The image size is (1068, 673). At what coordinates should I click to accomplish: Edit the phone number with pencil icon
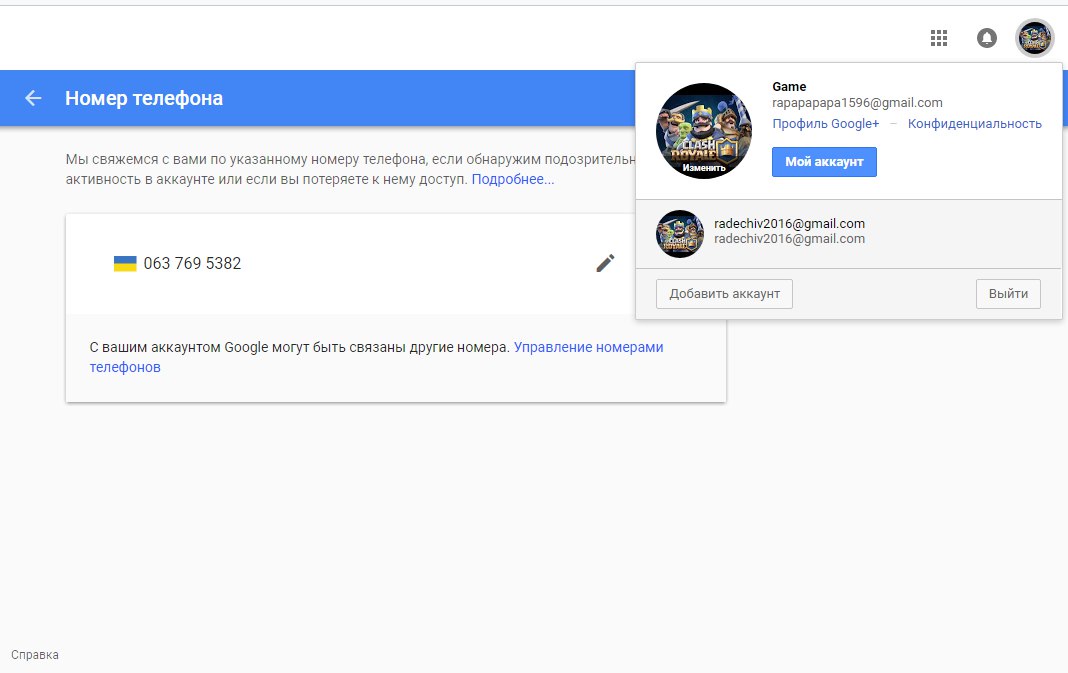point(605,263)
